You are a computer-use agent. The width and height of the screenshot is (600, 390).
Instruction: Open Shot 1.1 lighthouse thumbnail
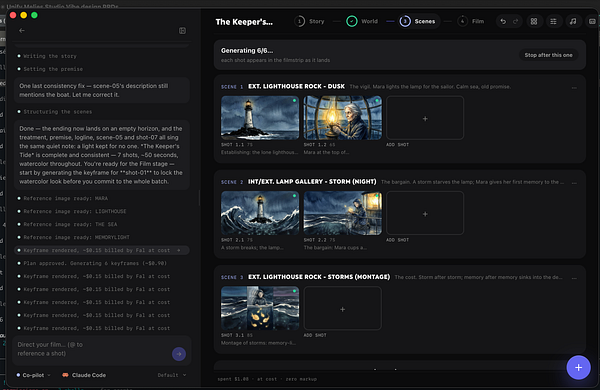(x=260, y=118)
